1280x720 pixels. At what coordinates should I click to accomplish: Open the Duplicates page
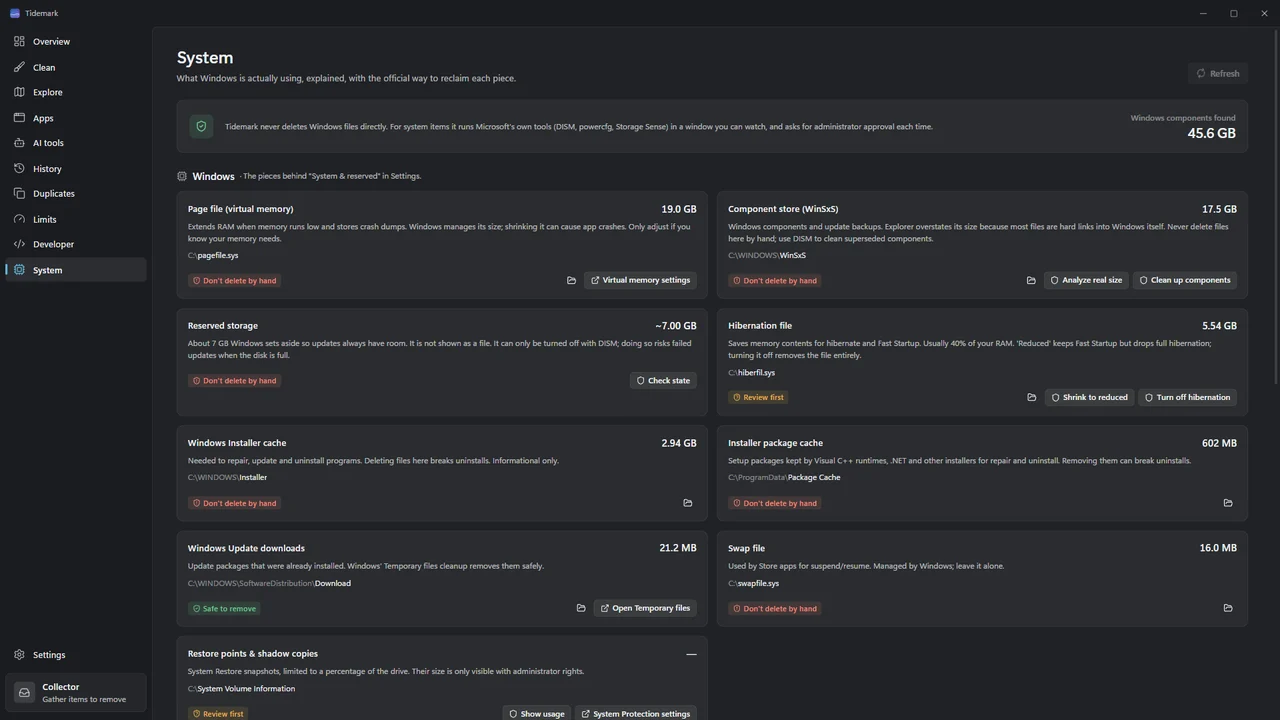coord(75,194)
